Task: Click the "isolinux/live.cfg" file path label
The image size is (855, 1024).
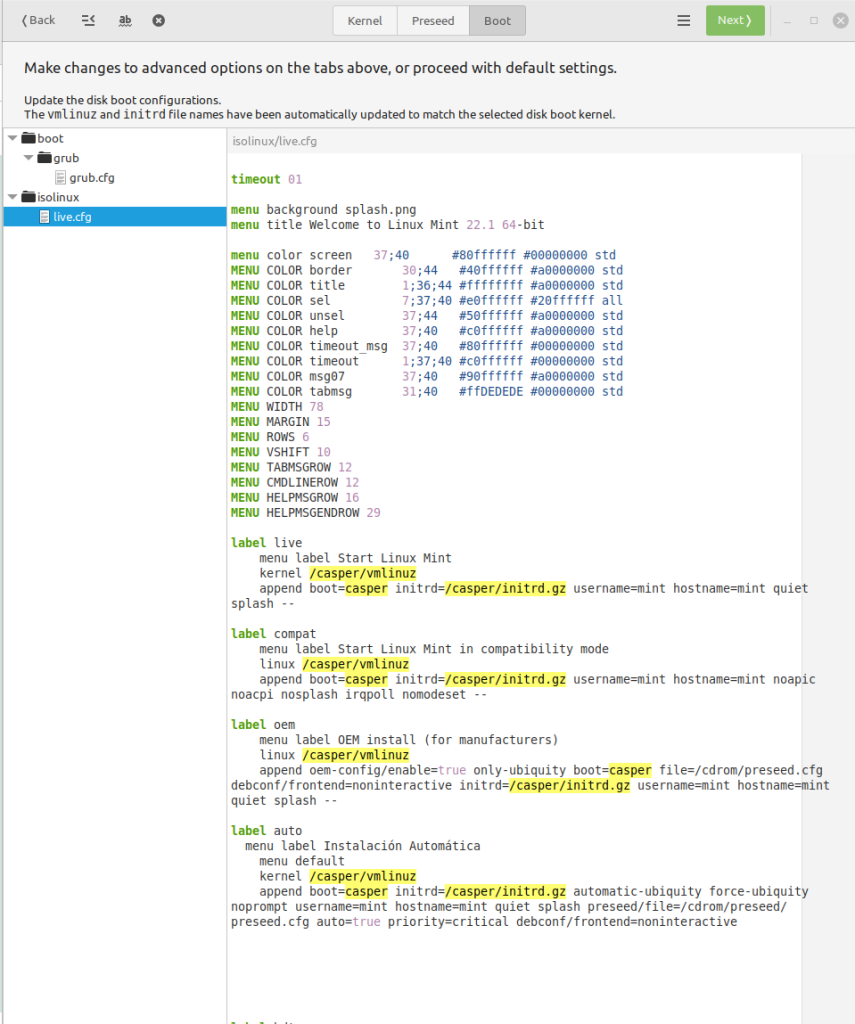Action: pyautogui.click(x=274, y=141)
